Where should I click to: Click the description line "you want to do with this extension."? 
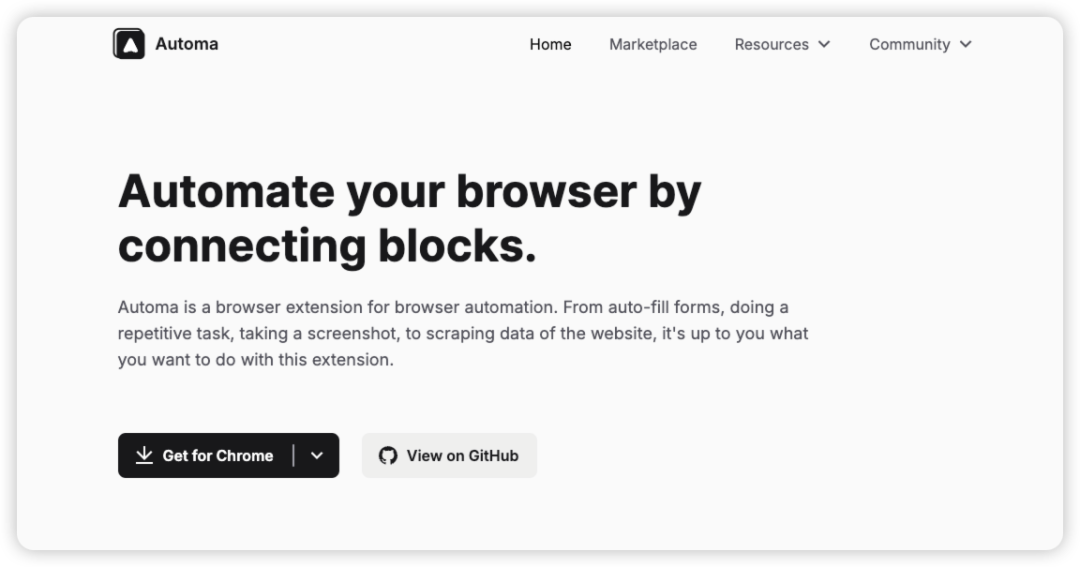[256, 359]
